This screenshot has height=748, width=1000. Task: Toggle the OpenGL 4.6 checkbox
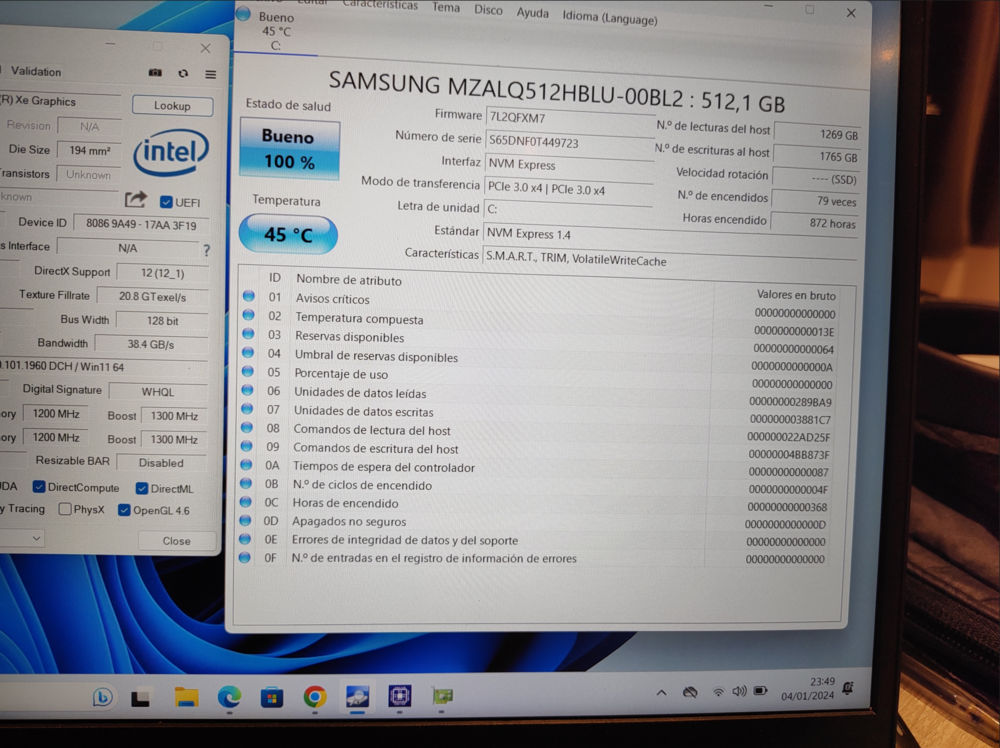pos(124,510)
